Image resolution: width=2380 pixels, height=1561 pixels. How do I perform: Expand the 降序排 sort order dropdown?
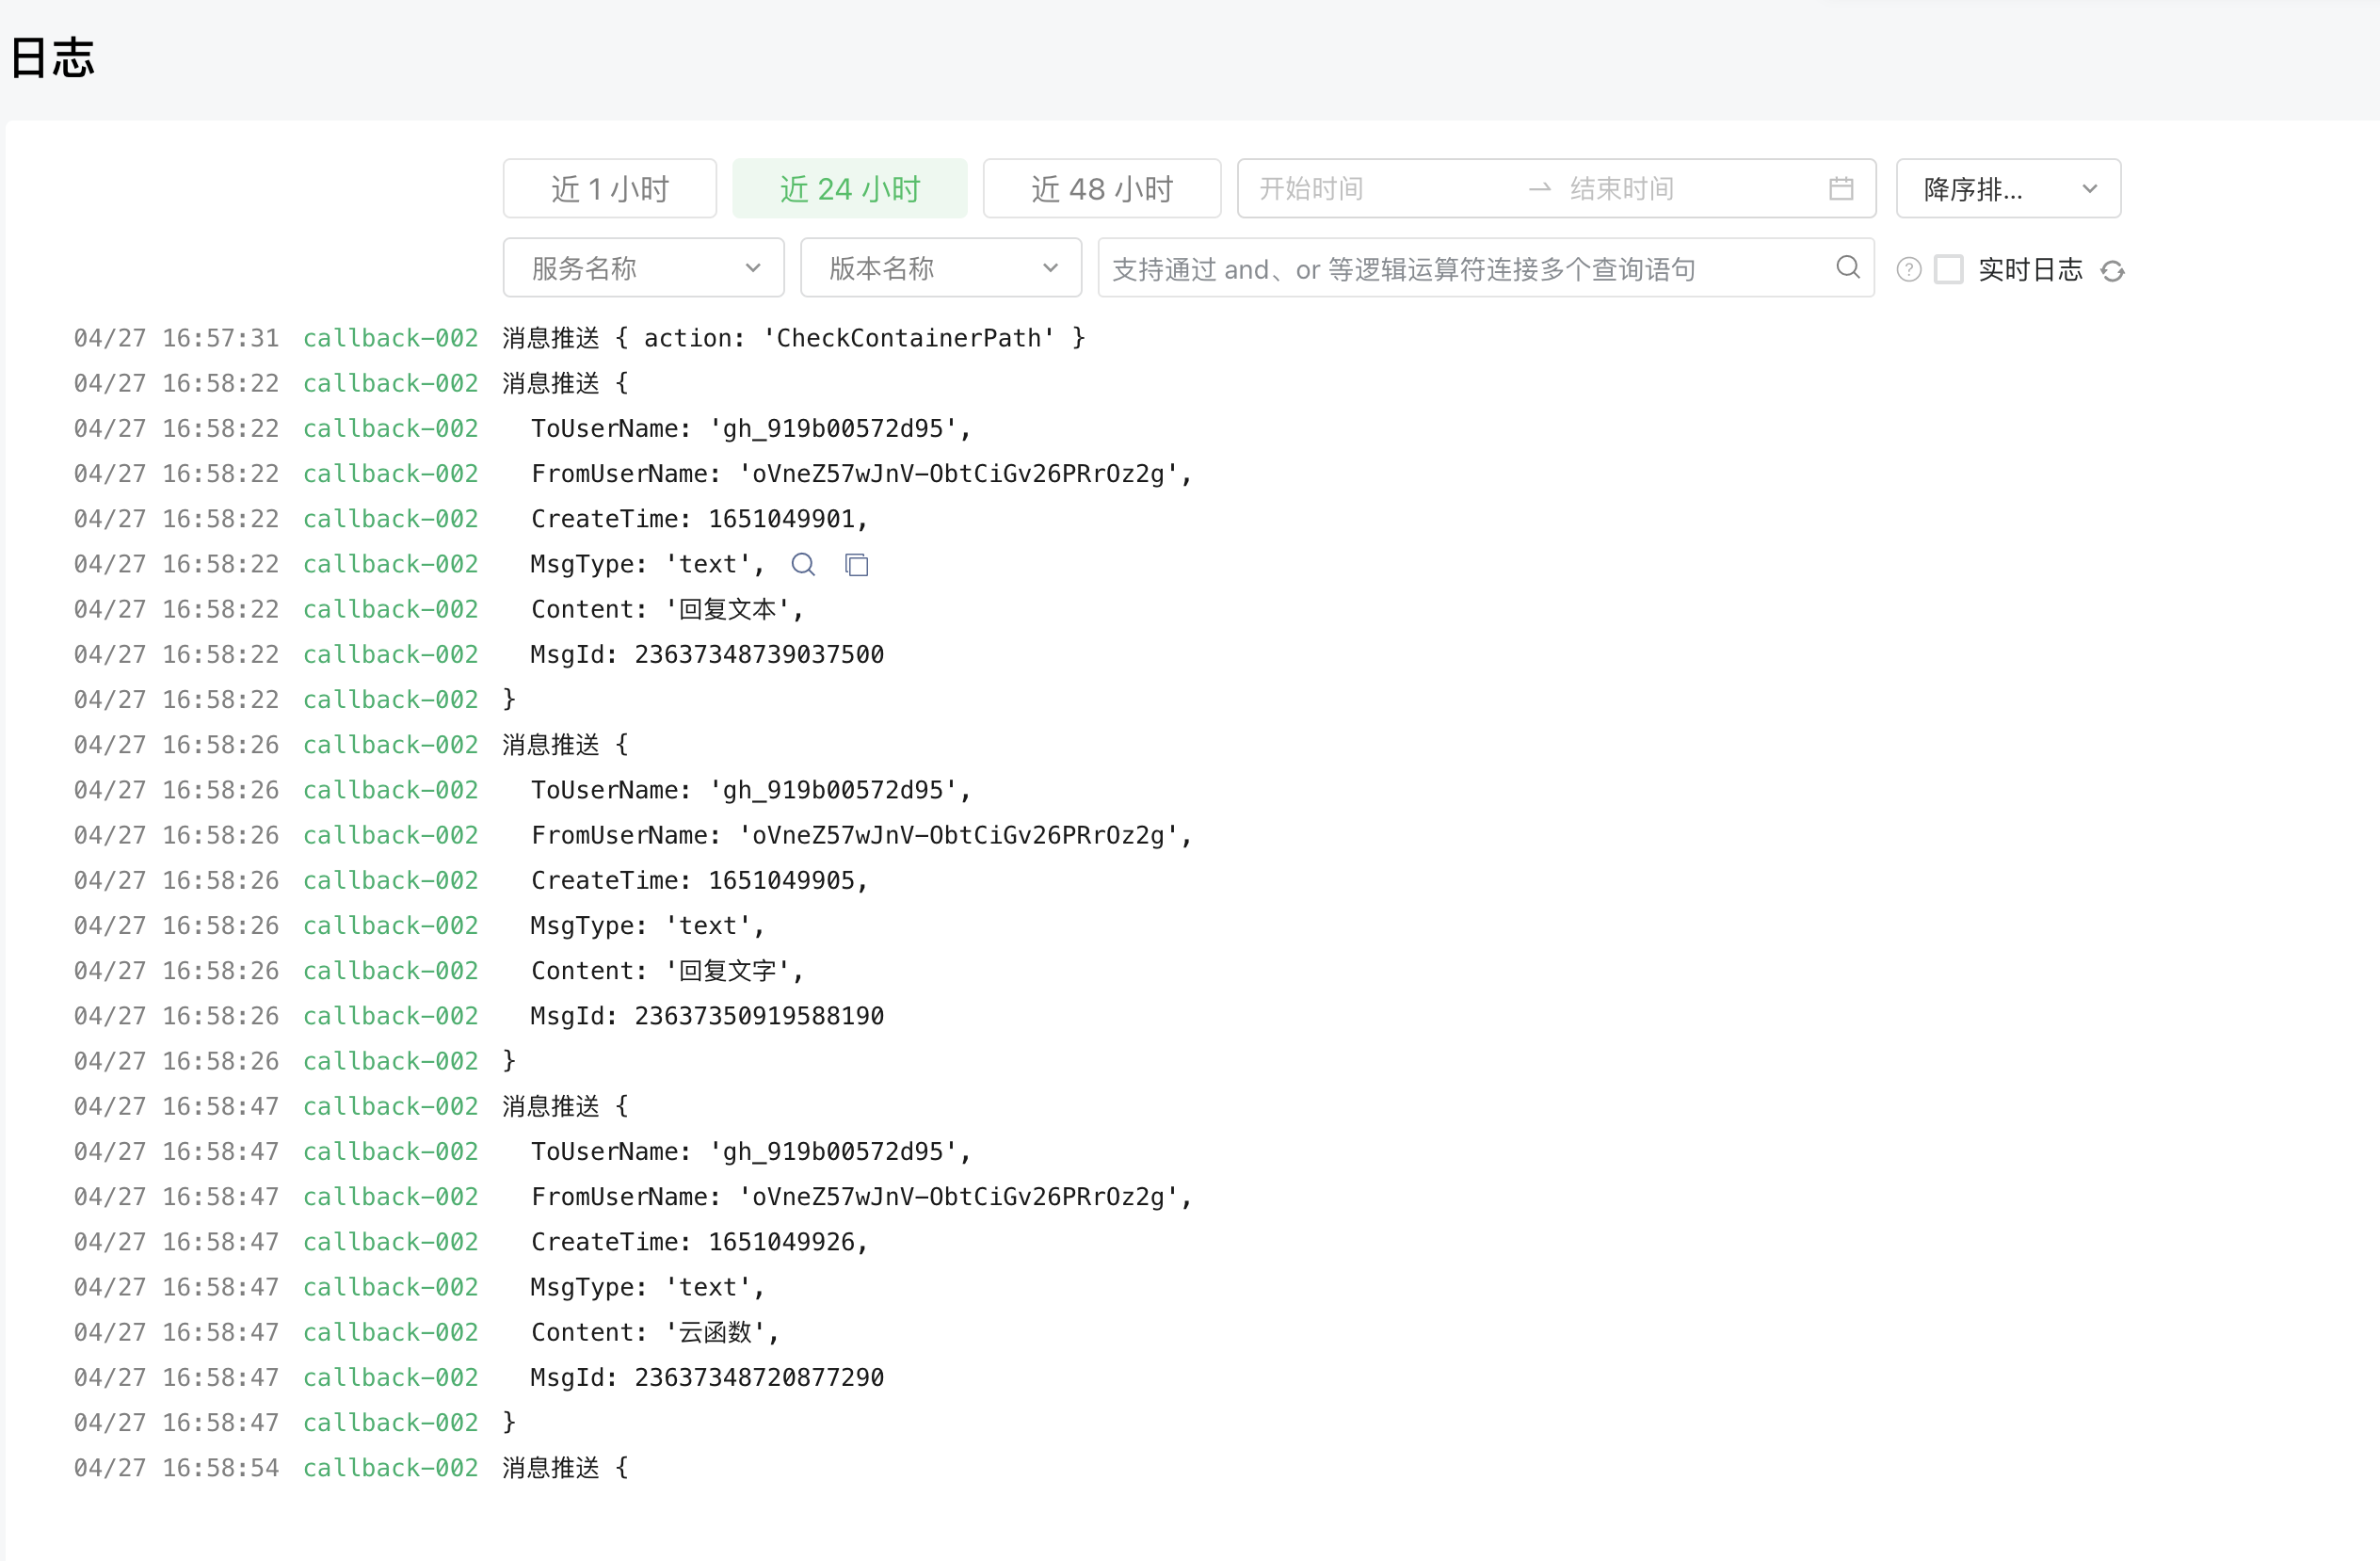pyautogui.click(x=2007, y=189)
